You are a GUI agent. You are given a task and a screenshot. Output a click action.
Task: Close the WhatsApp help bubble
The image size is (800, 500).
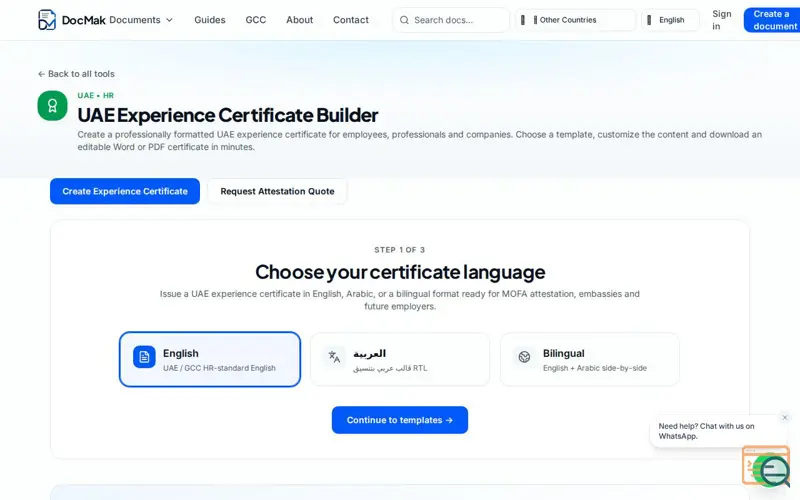click(x=785, y=417)
